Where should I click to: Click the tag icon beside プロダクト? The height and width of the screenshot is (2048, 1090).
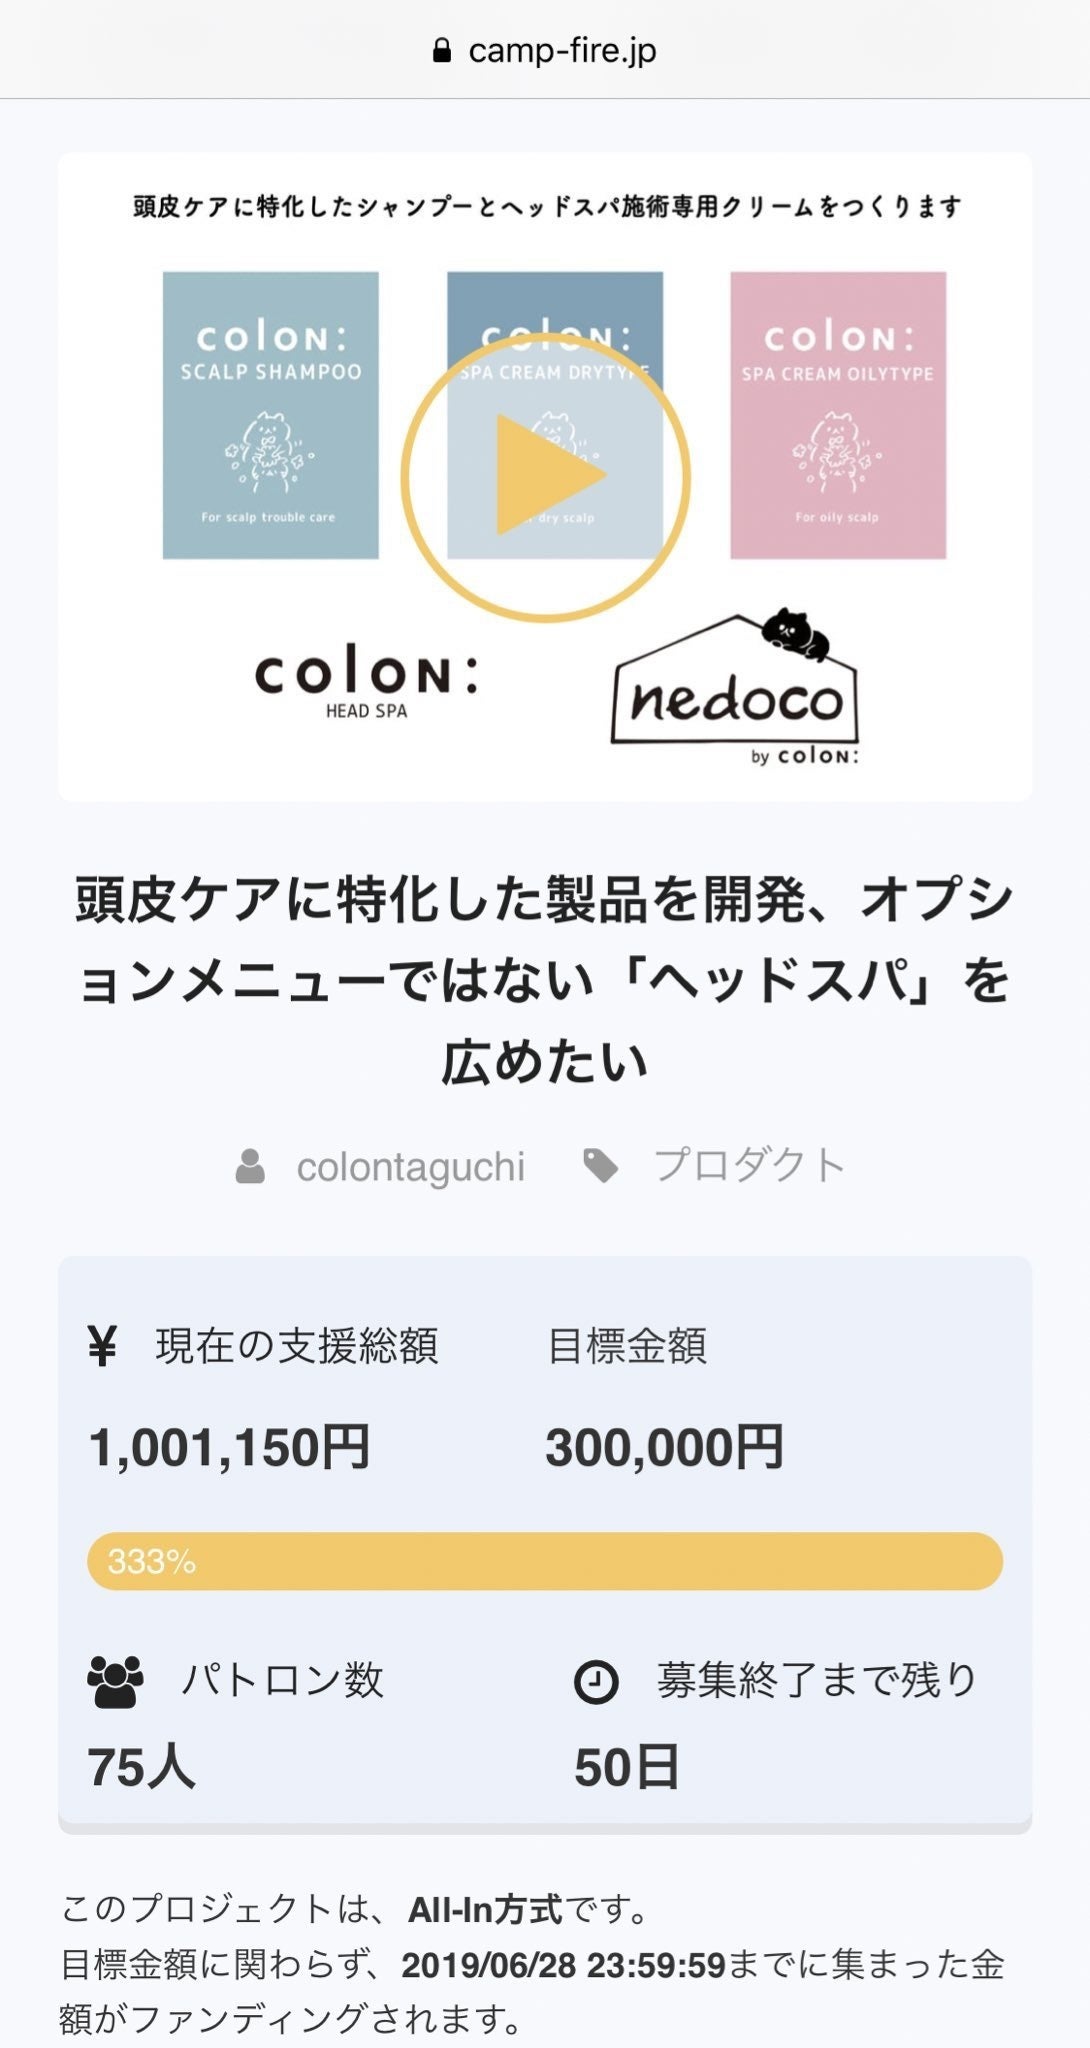600,1165
